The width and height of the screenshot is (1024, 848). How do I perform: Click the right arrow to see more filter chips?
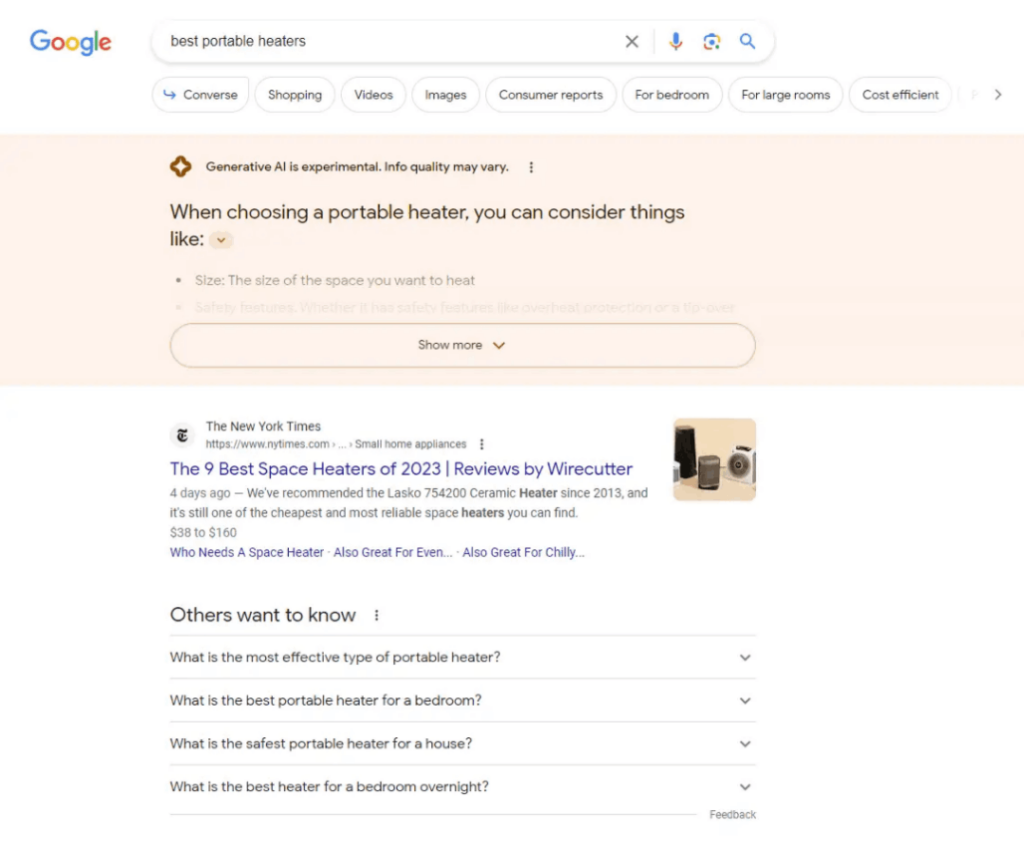pos(998,94)
